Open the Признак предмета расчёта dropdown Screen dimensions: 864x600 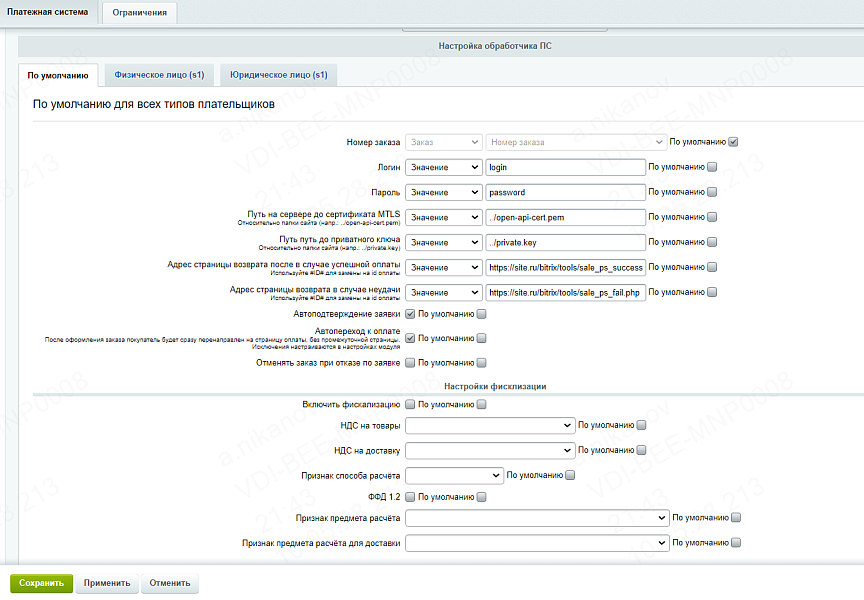[x=537, y=519]
